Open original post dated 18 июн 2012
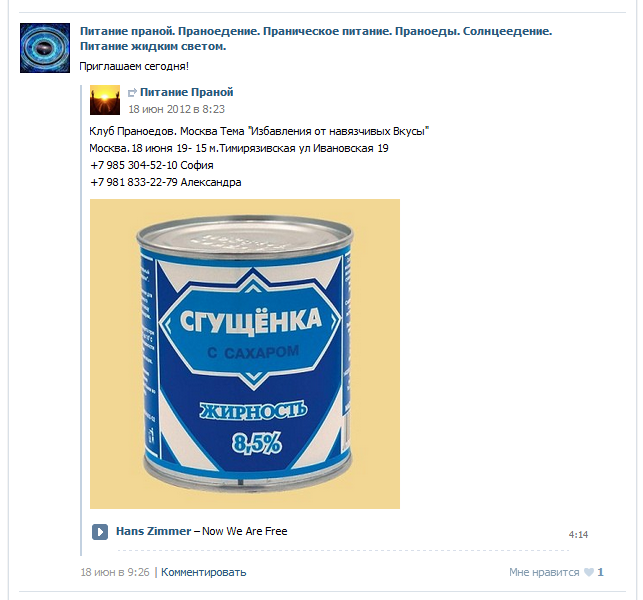 [176, 109]
